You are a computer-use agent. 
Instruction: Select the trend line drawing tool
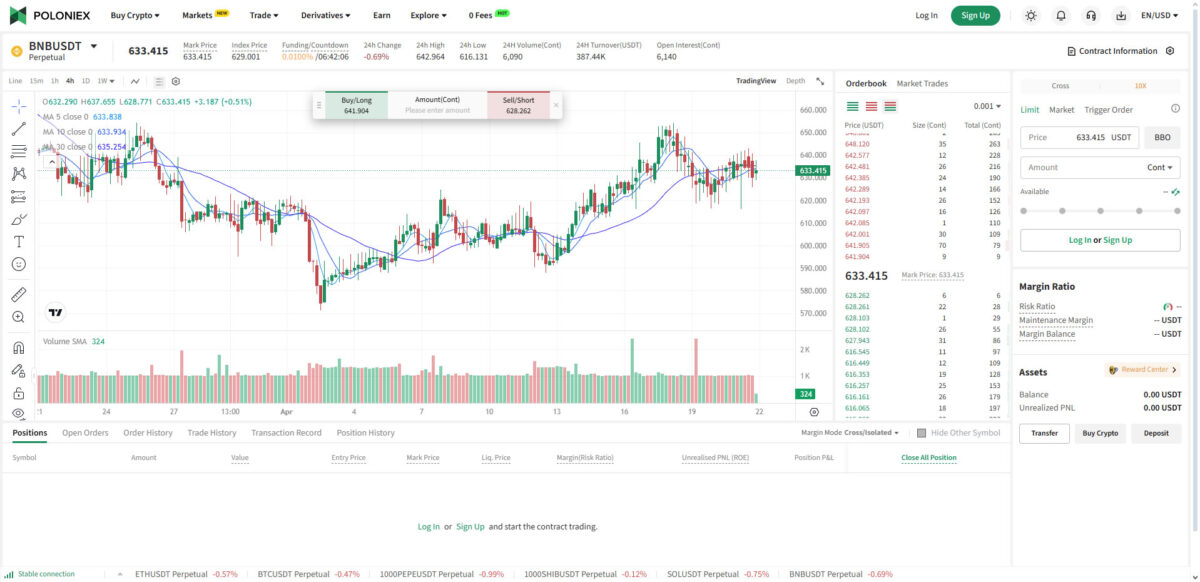(x=18, y=129)
